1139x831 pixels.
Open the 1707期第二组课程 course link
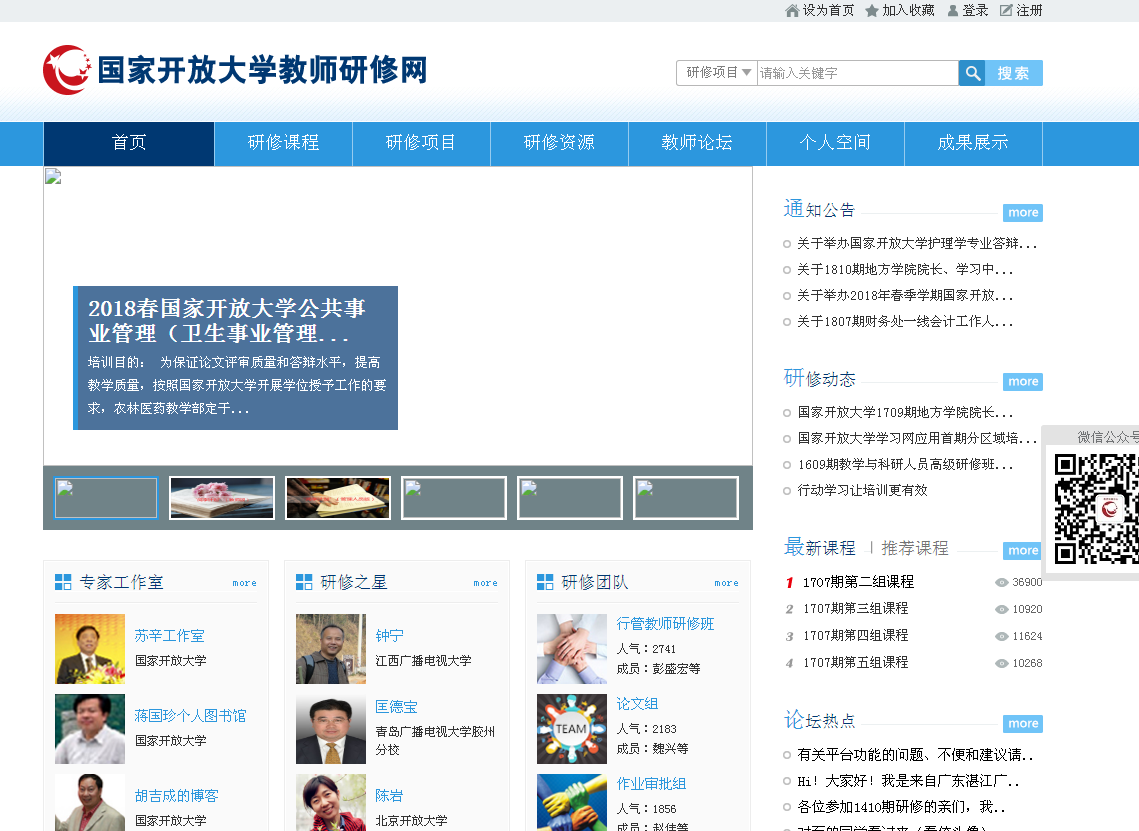point(858,582)
